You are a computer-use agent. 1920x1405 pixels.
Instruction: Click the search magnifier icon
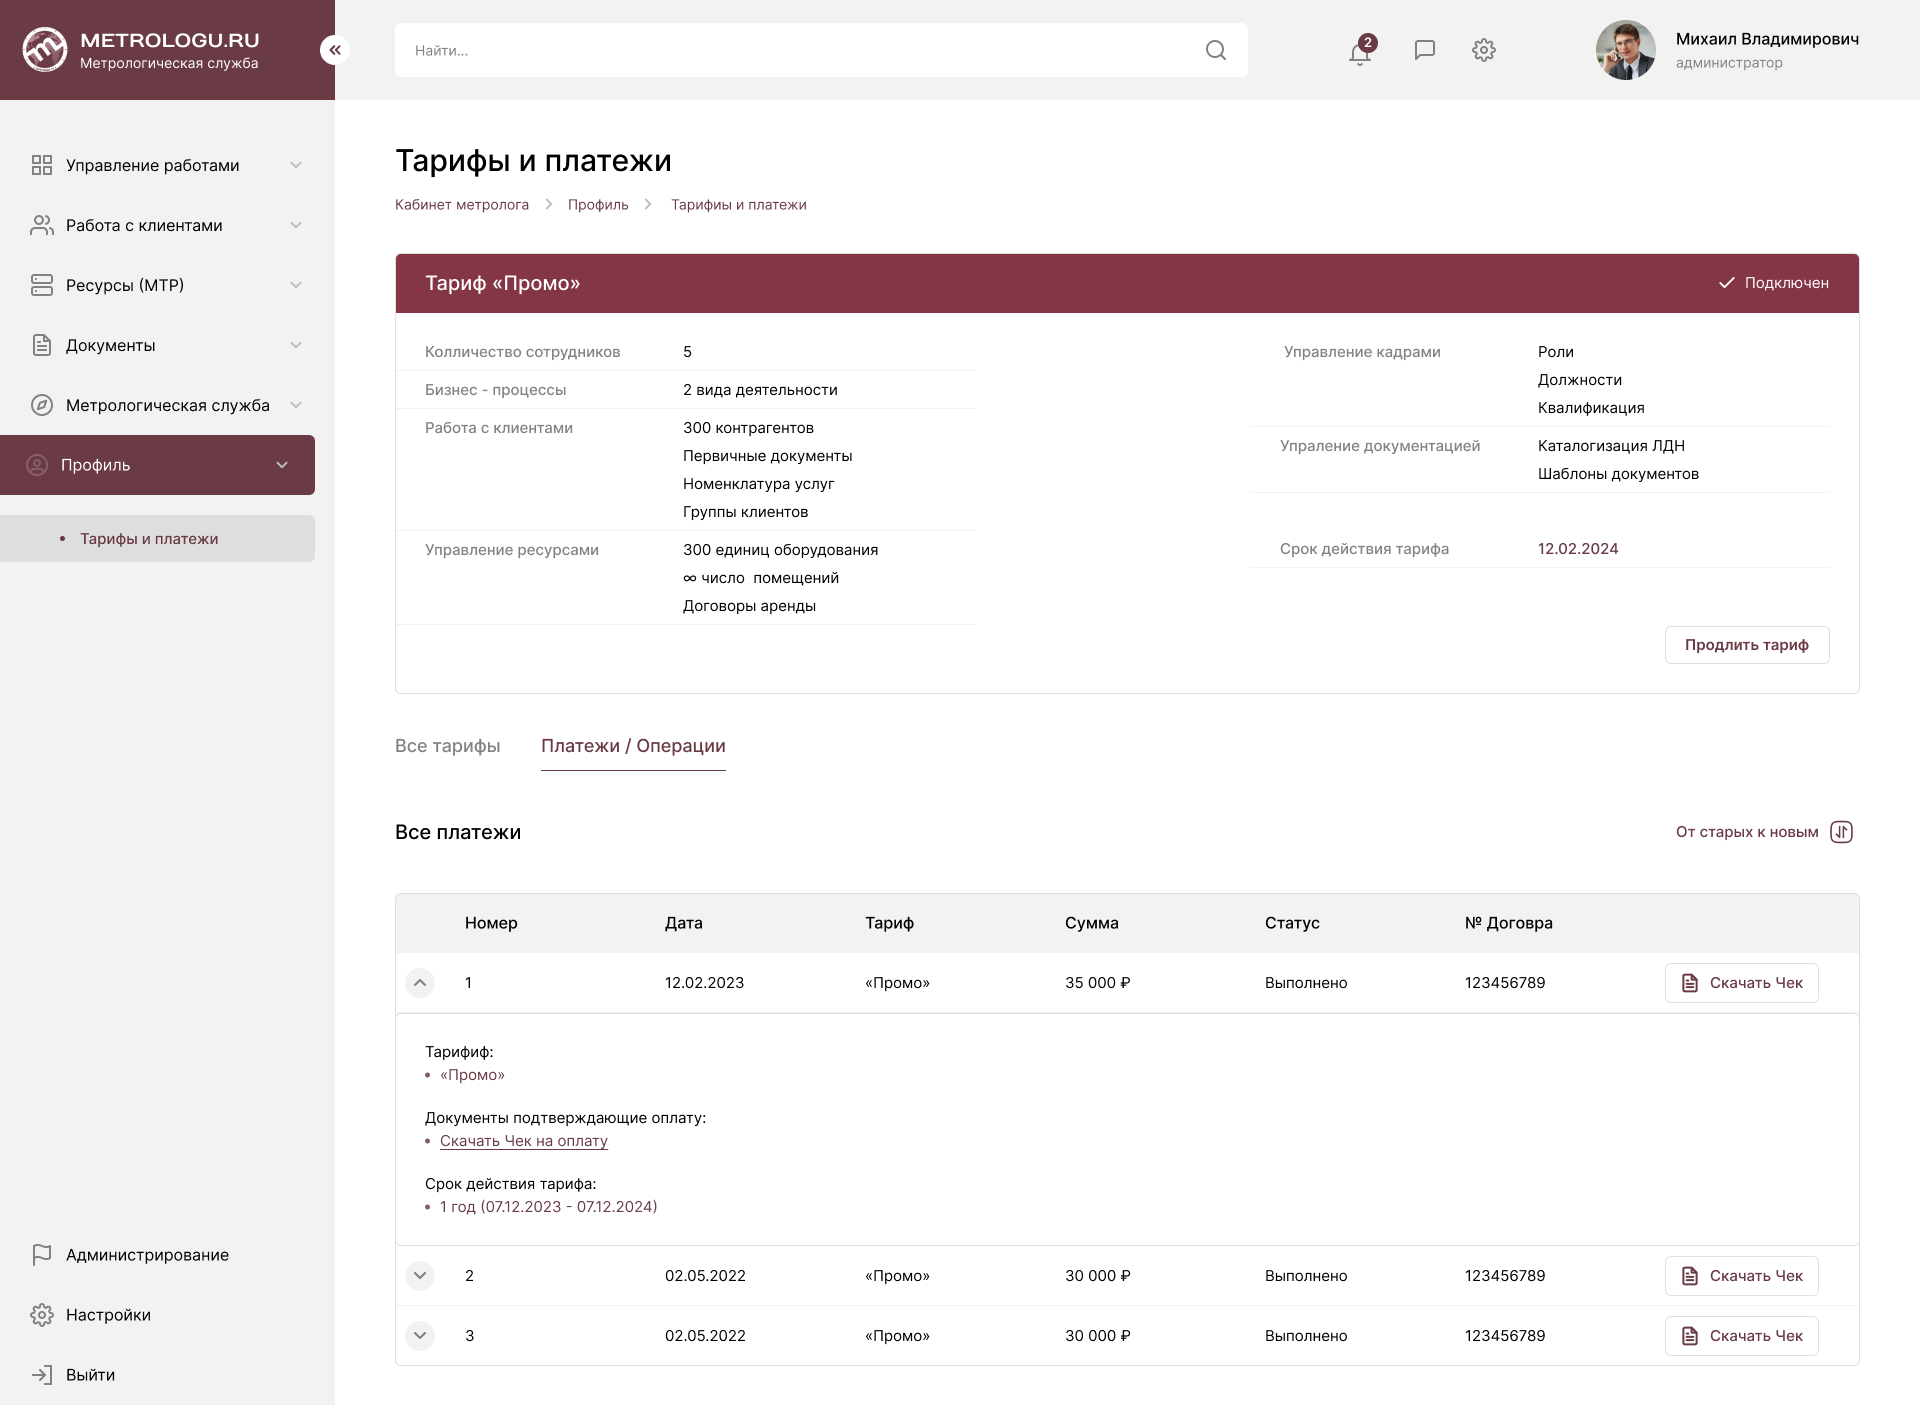1215,50
